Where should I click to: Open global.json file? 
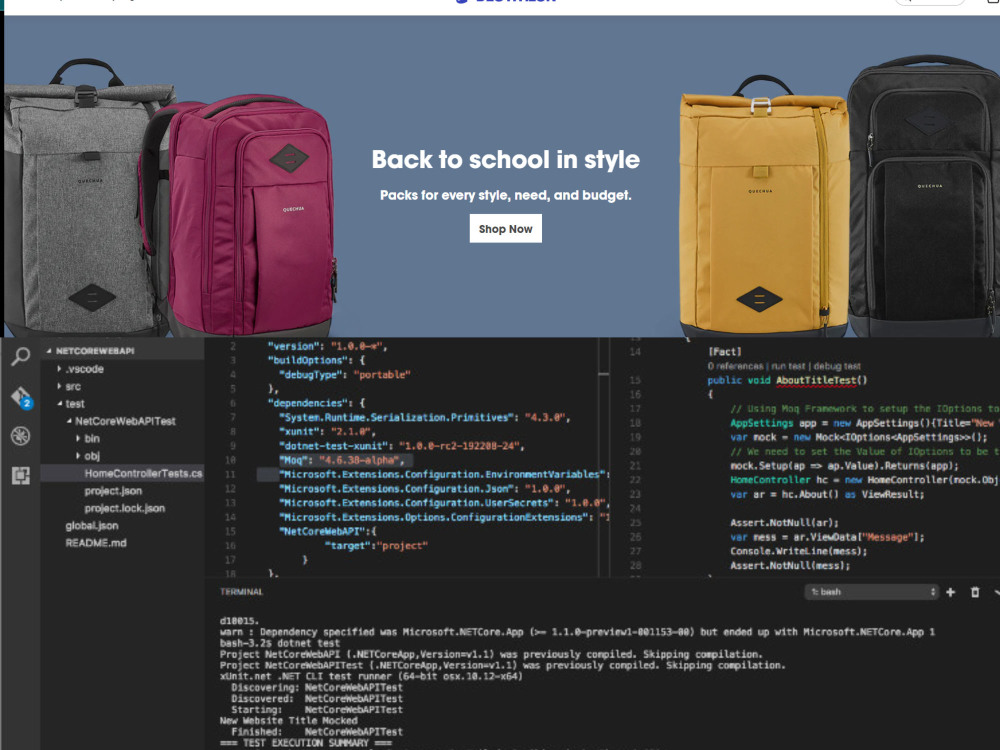92,526
